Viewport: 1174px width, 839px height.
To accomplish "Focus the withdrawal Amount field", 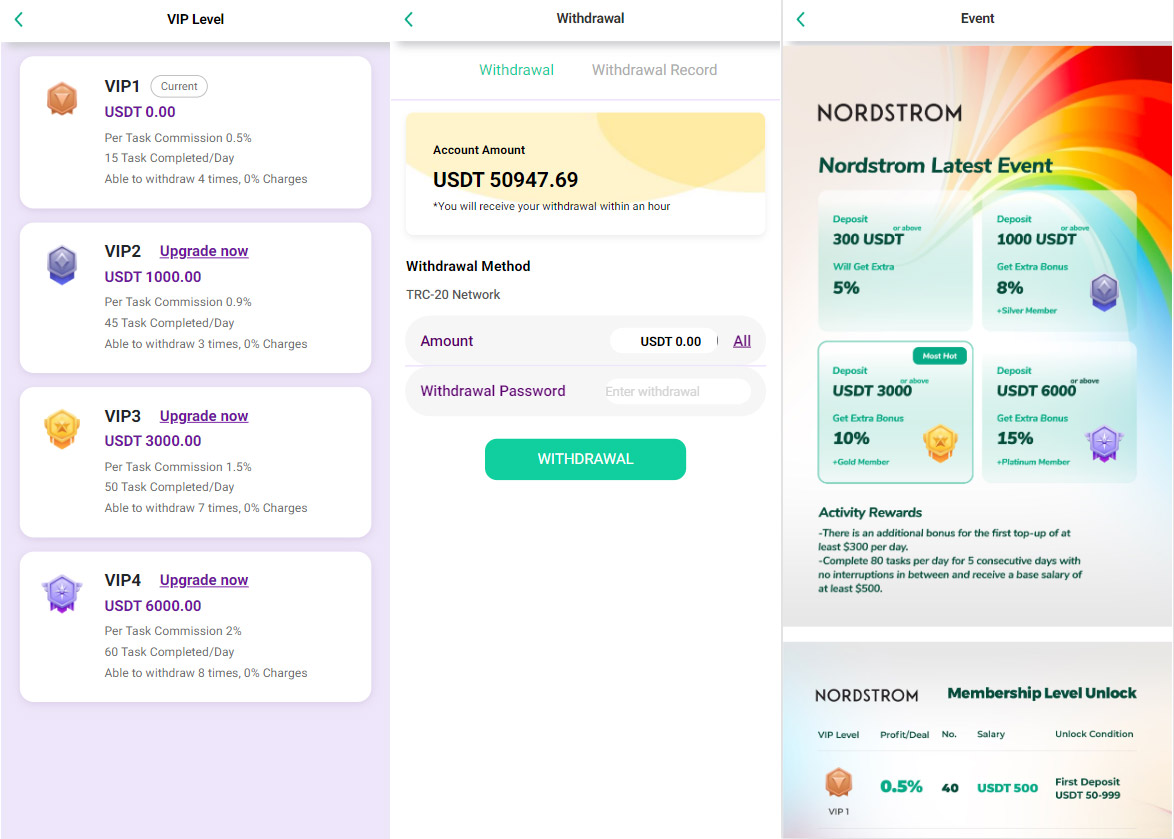I will point(664,341).
